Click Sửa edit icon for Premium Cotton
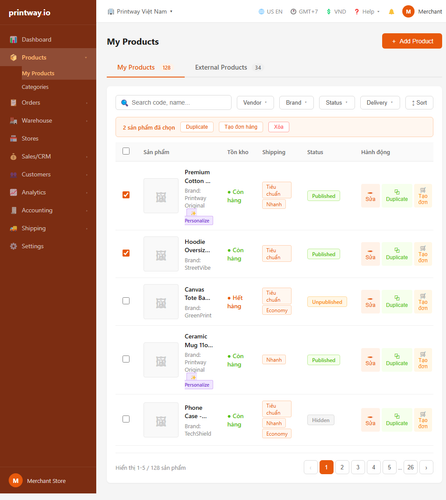The height and width of the screenshot is (500, 446). (370, 196)
